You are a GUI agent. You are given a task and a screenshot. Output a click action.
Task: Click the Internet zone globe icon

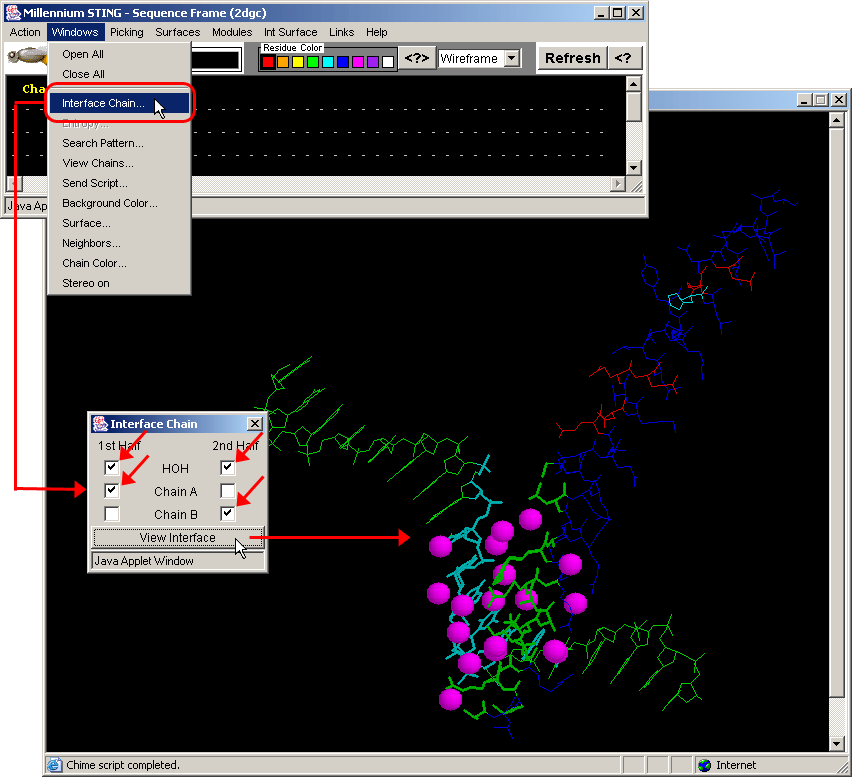pyautogui.click(x=705, y=765)
